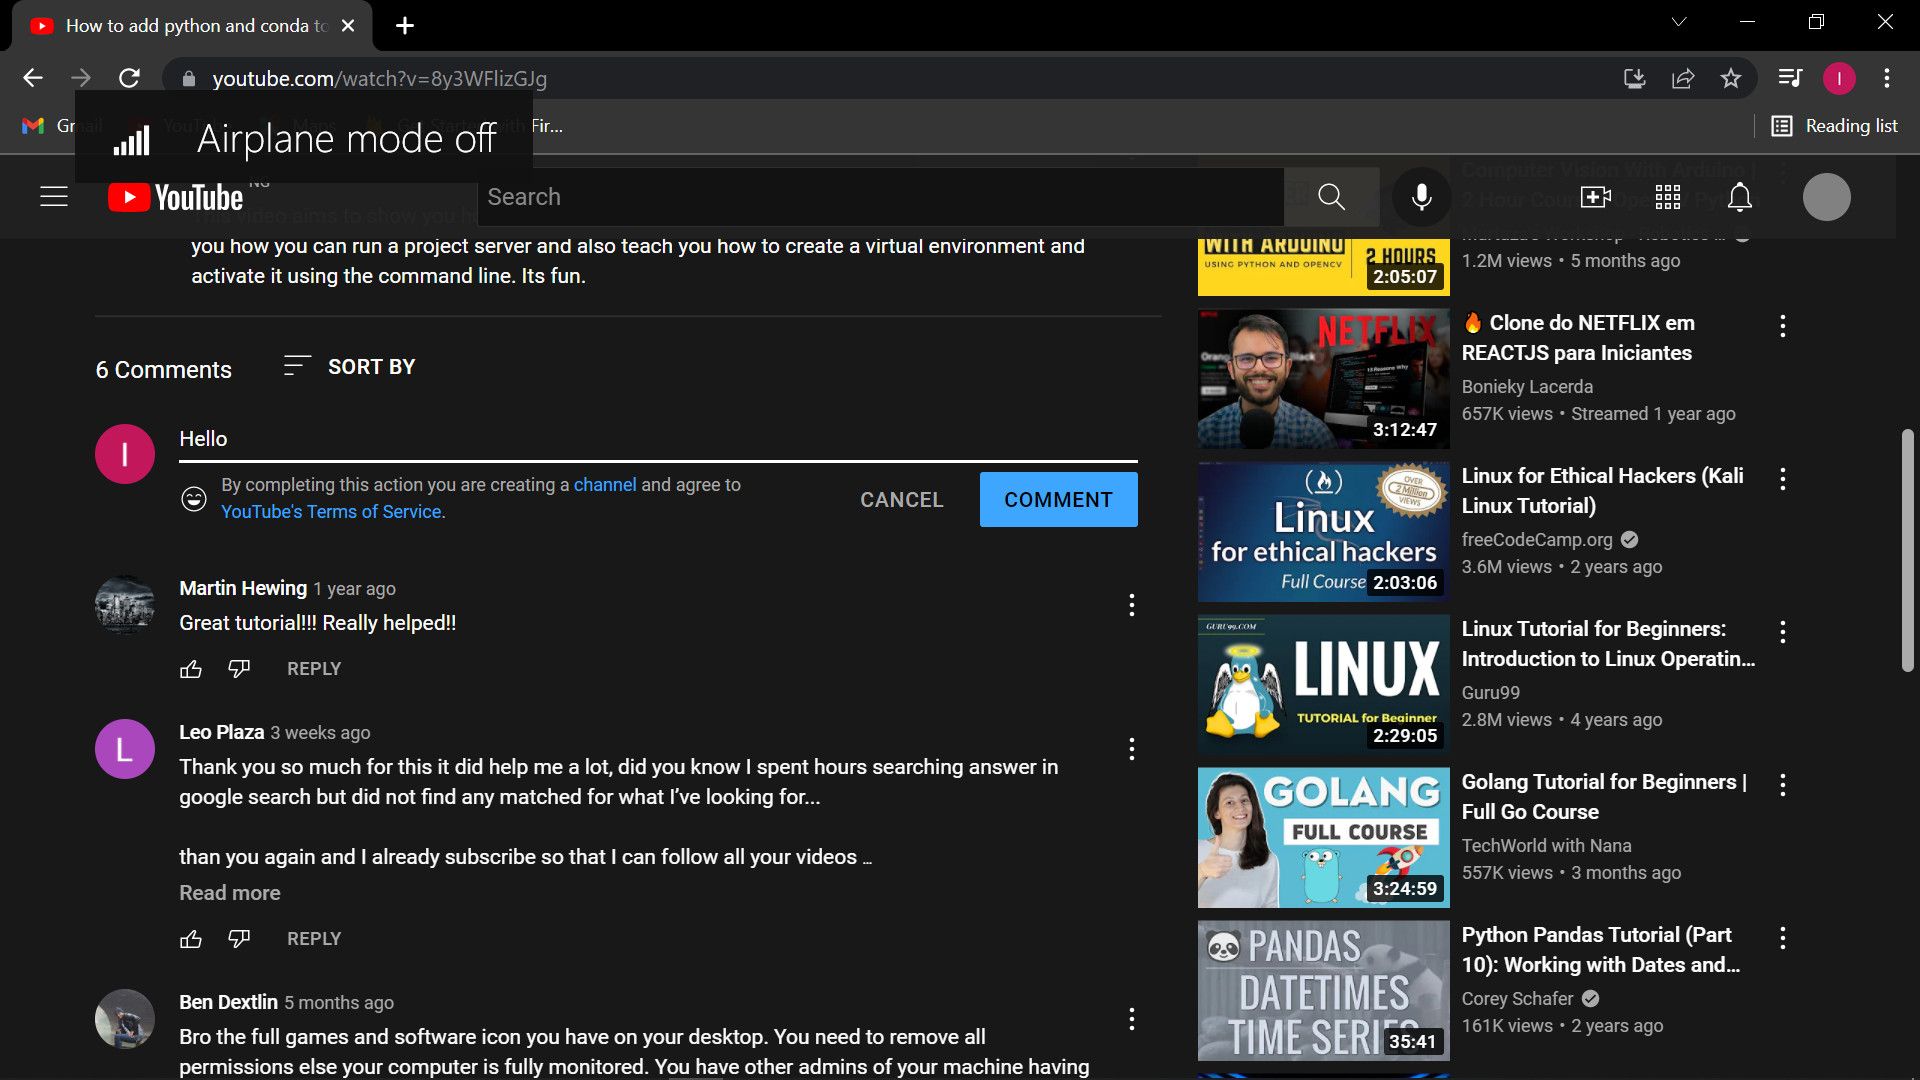Reply to Leo Plaza's comment
Image resolution: width=1920 pixels, height=1080 pixels.
pyautogui.click(x=314, y=939)
